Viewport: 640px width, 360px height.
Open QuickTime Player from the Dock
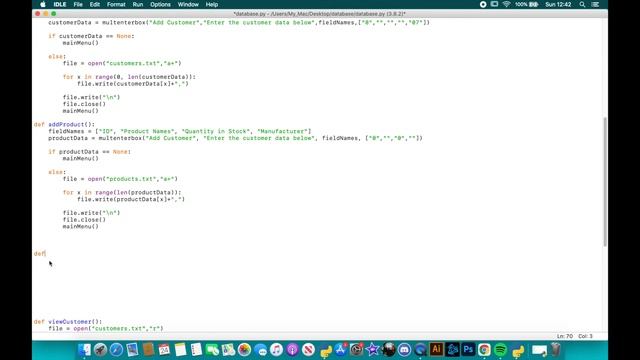(420, 350)
